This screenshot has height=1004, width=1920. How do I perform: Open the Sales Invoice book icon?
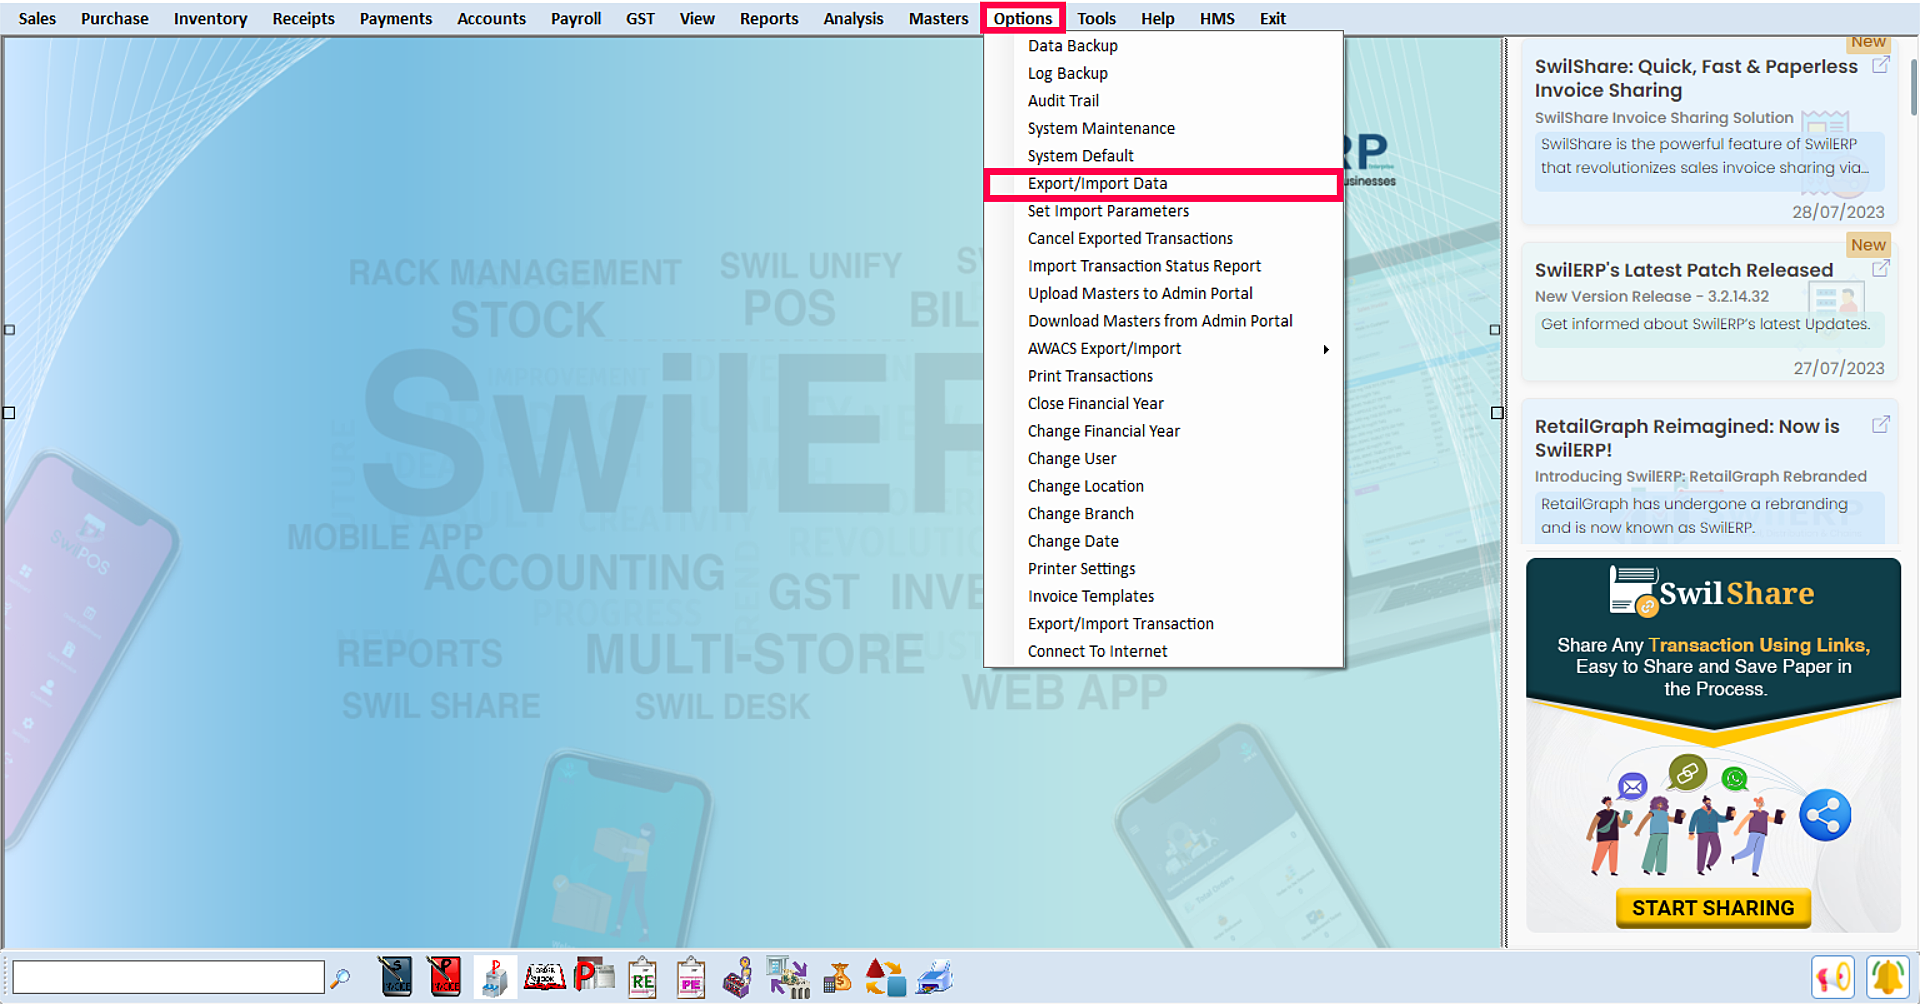(x=395, y=977)
